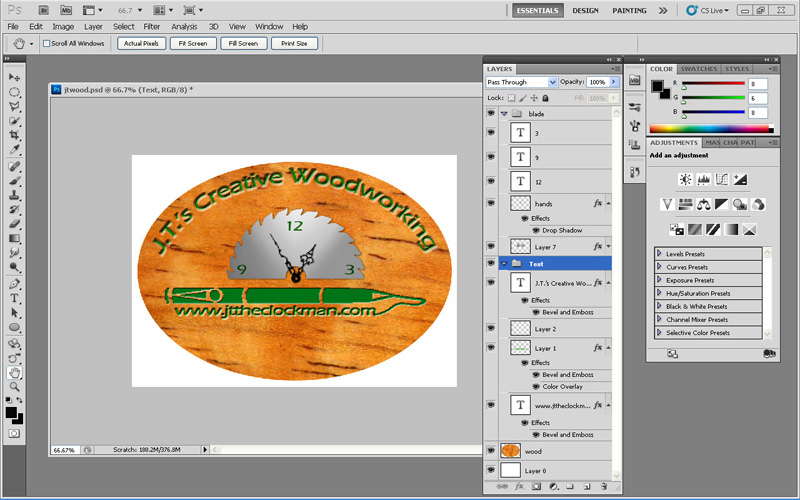This screenshot has width=800, height=500.
Task: Pick the Crop tool
Action: coord(14,134)
